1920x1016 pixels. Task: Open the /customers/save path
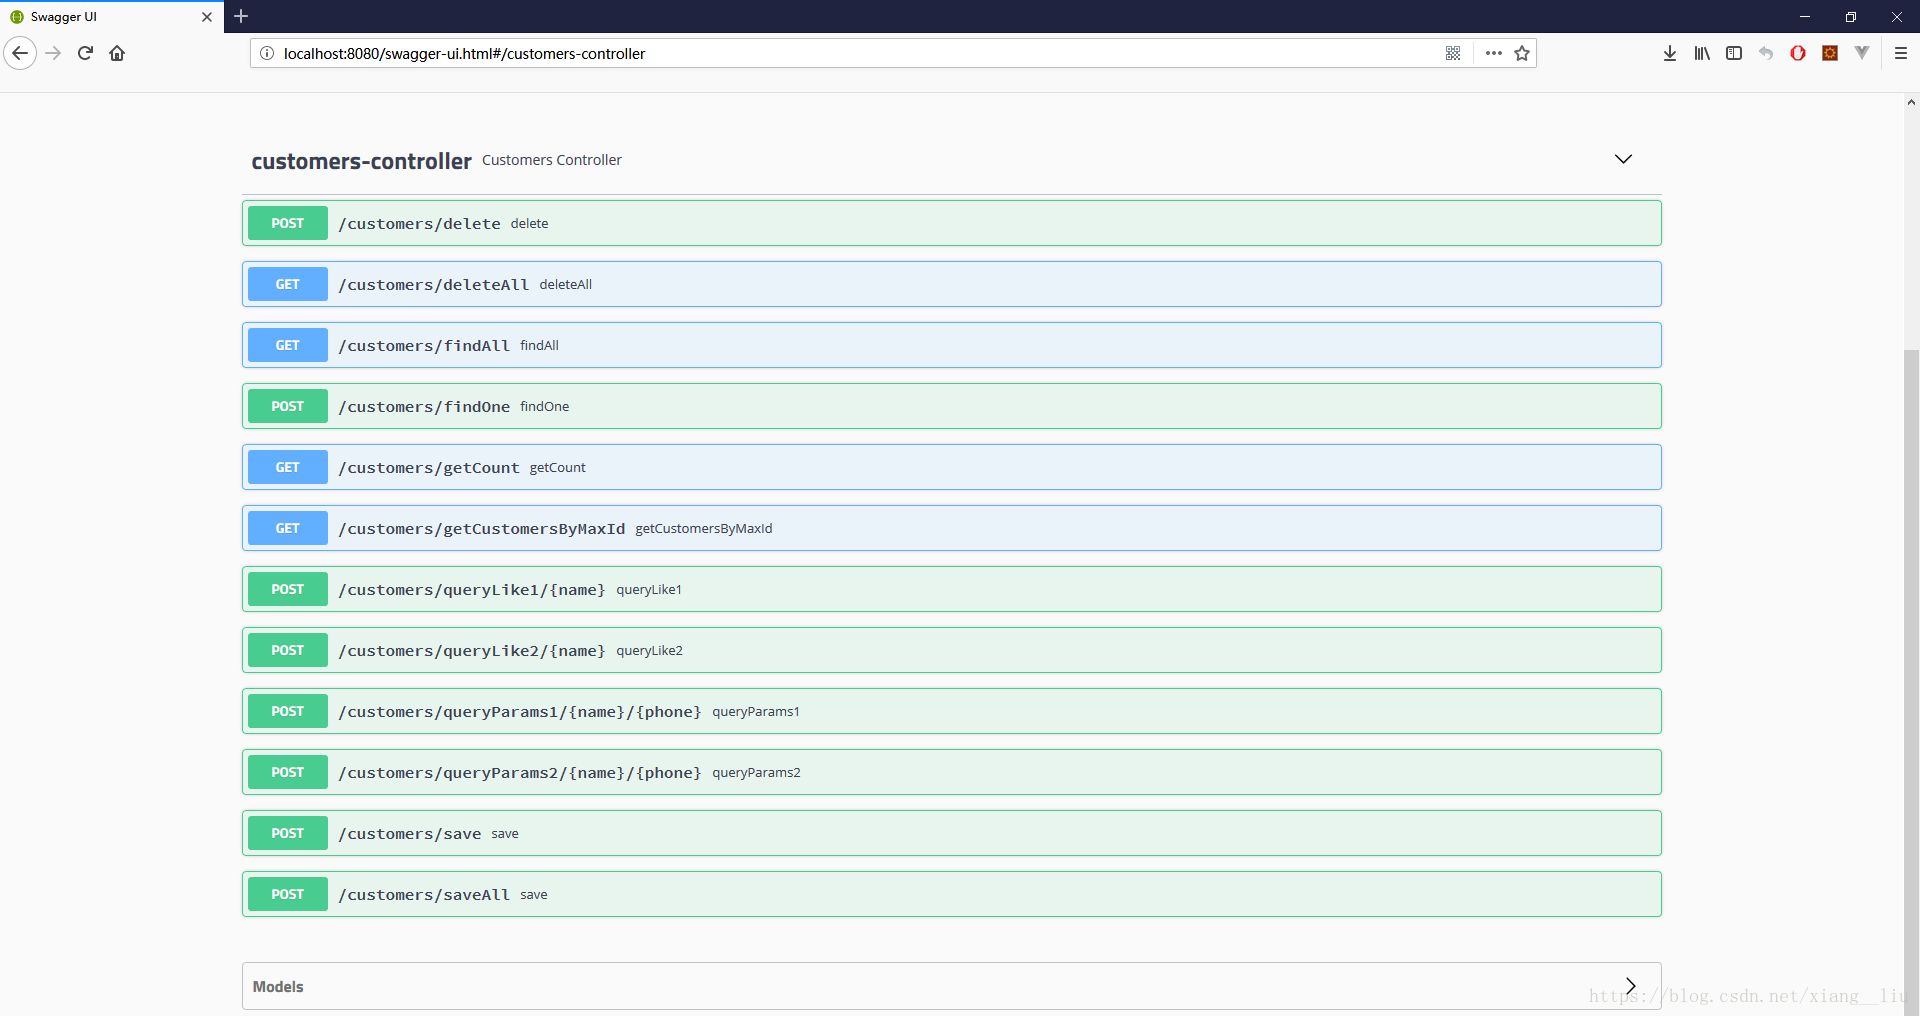tap(410, 834)
